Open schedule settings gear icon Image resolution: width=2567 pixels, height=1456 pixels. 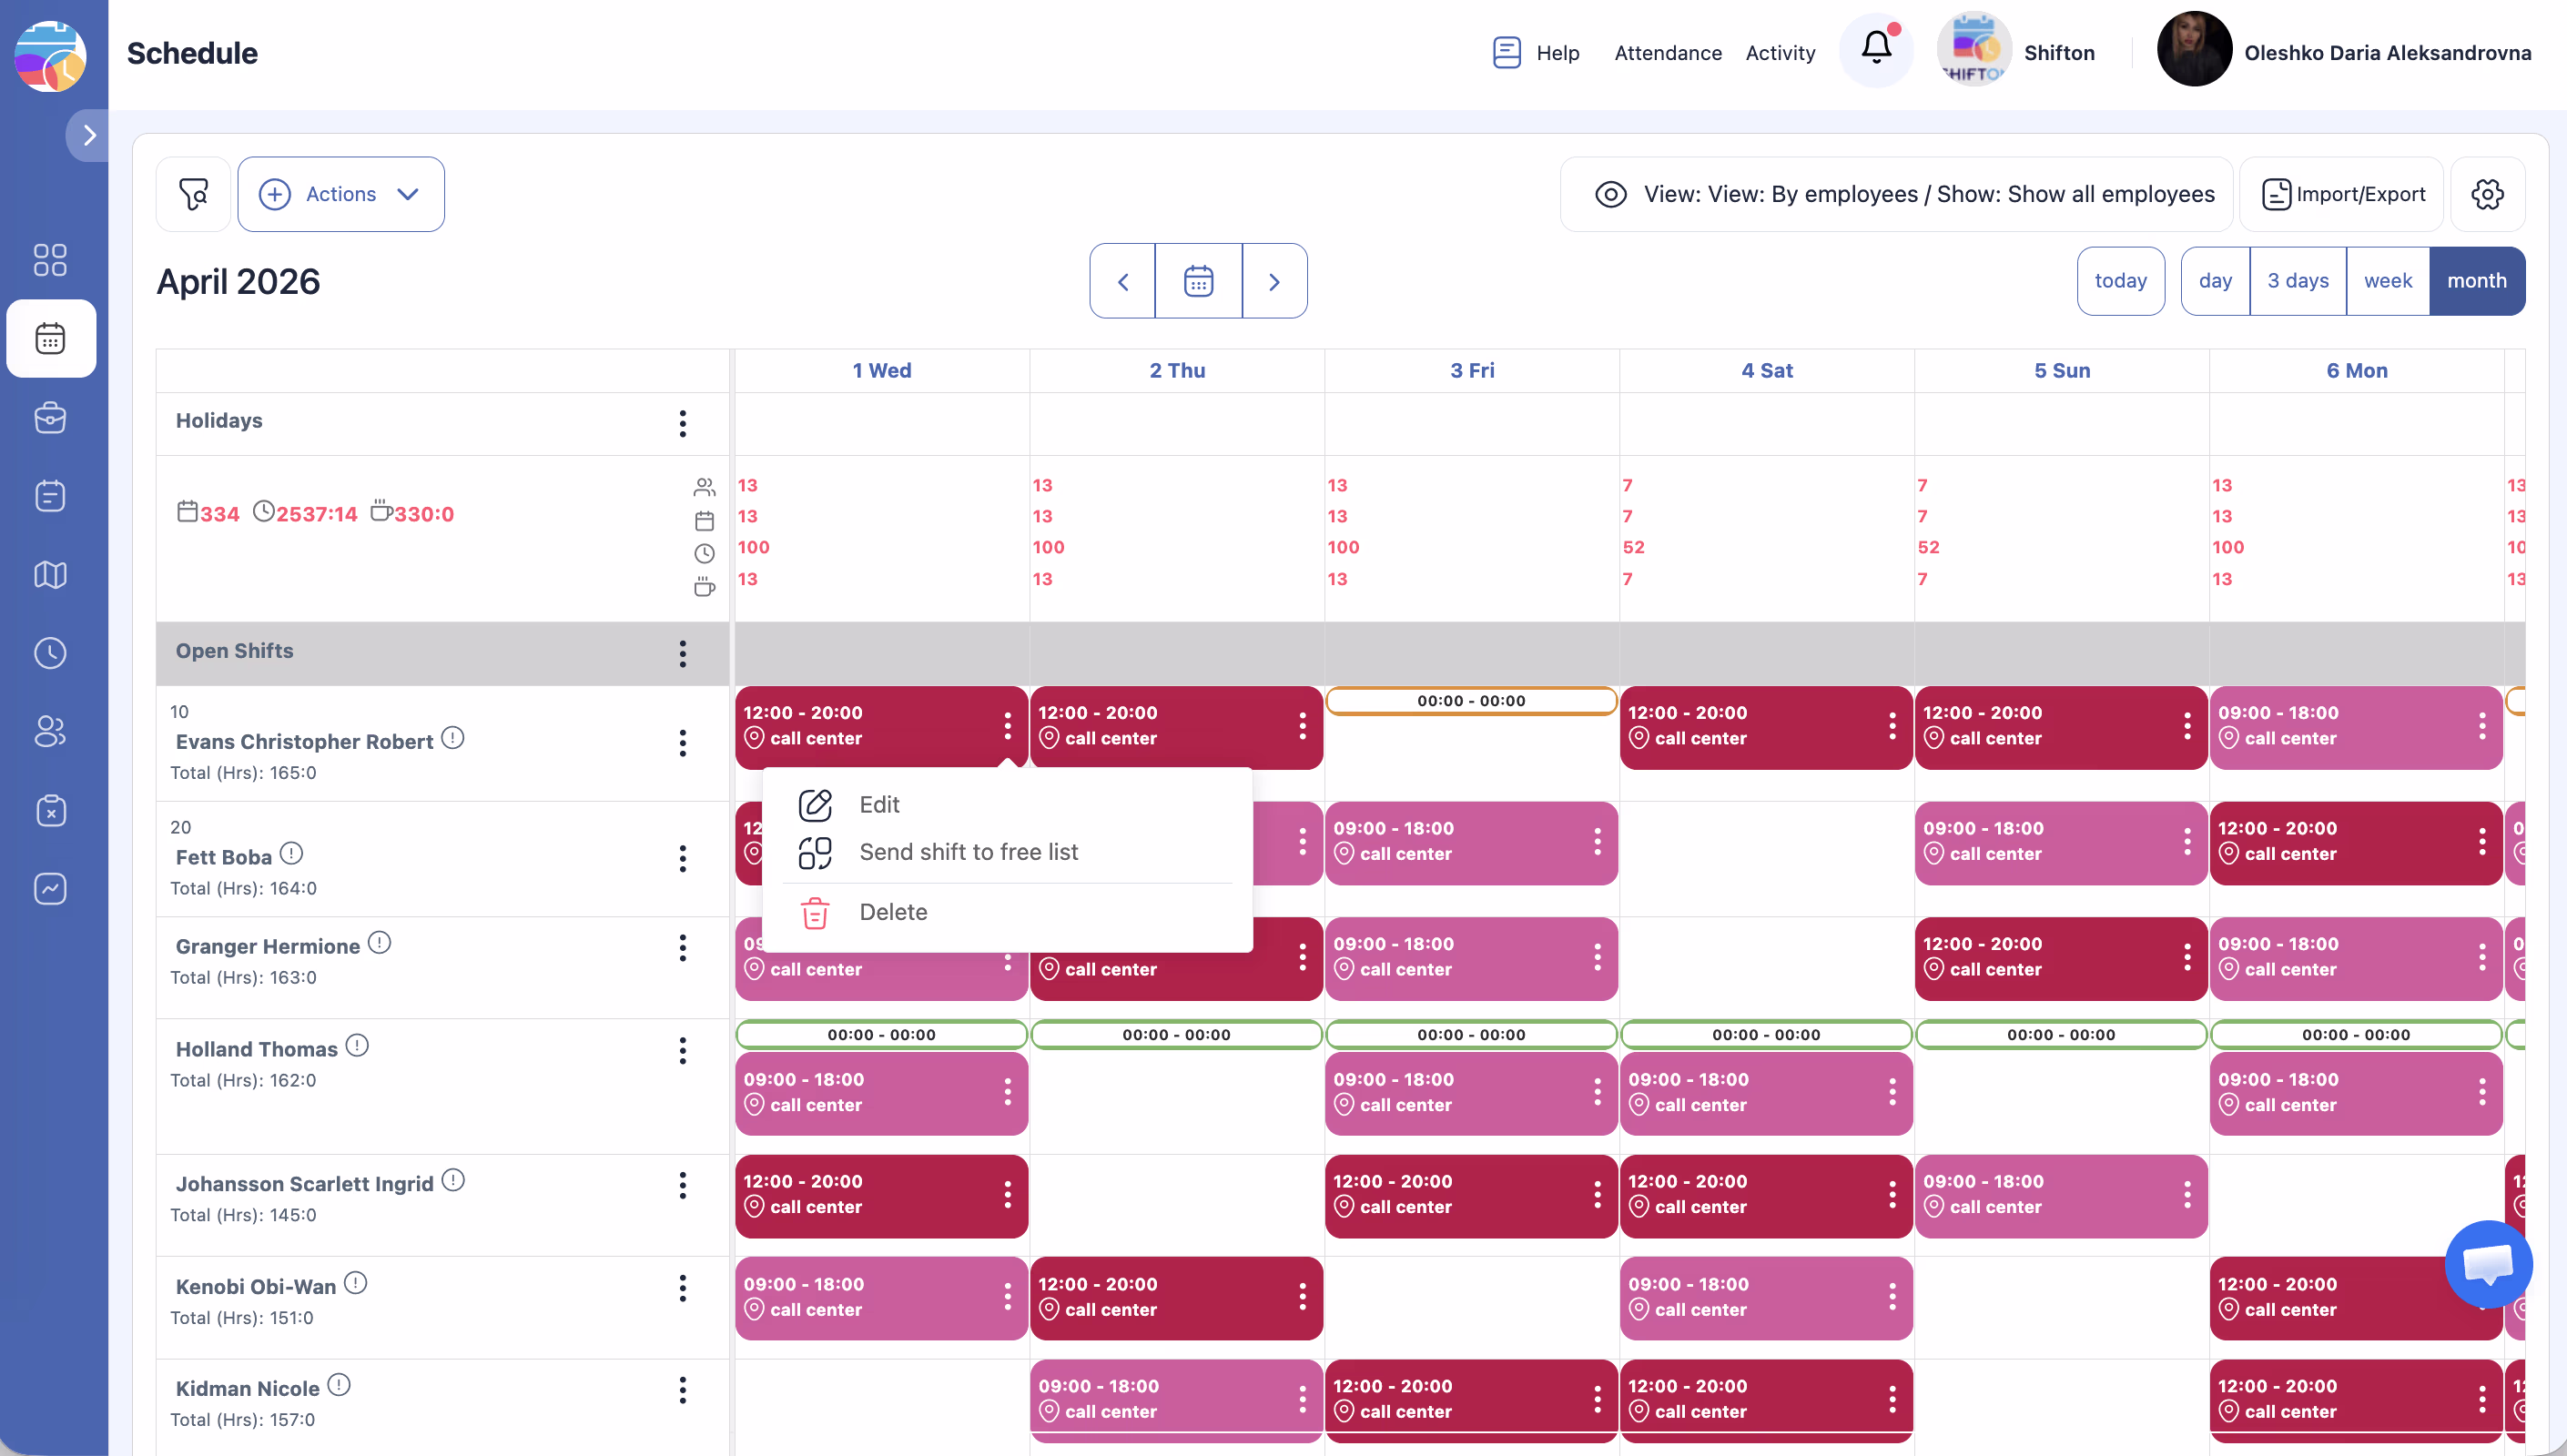point(2487,194)
